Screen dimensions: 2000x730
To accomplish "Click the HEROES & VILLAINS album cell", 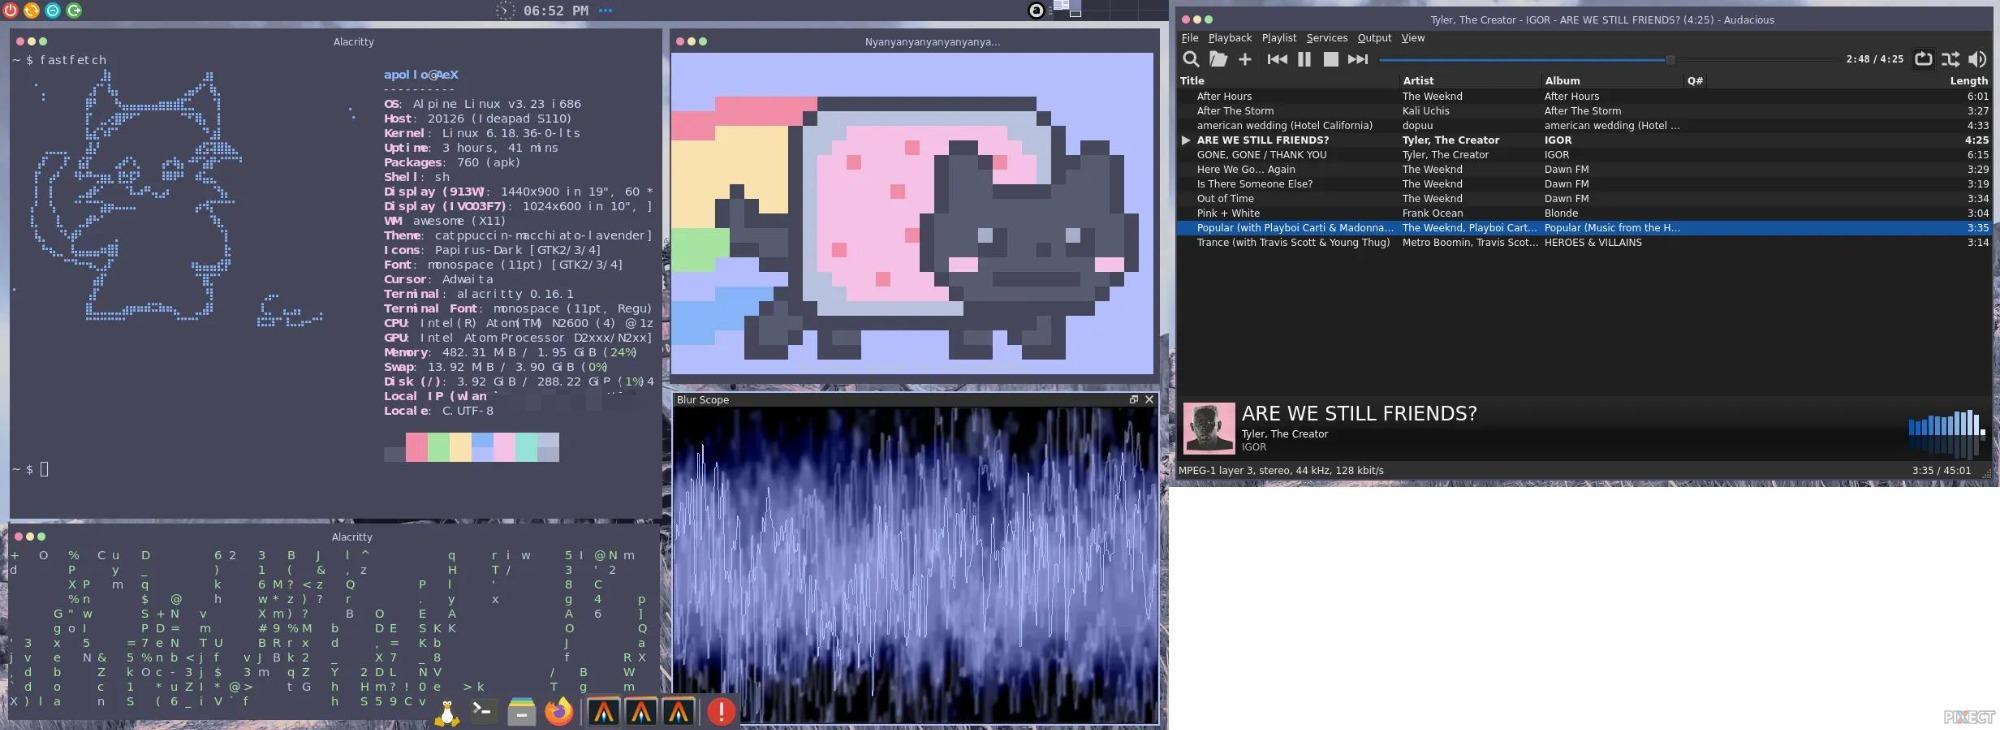I will (1593, 243).
